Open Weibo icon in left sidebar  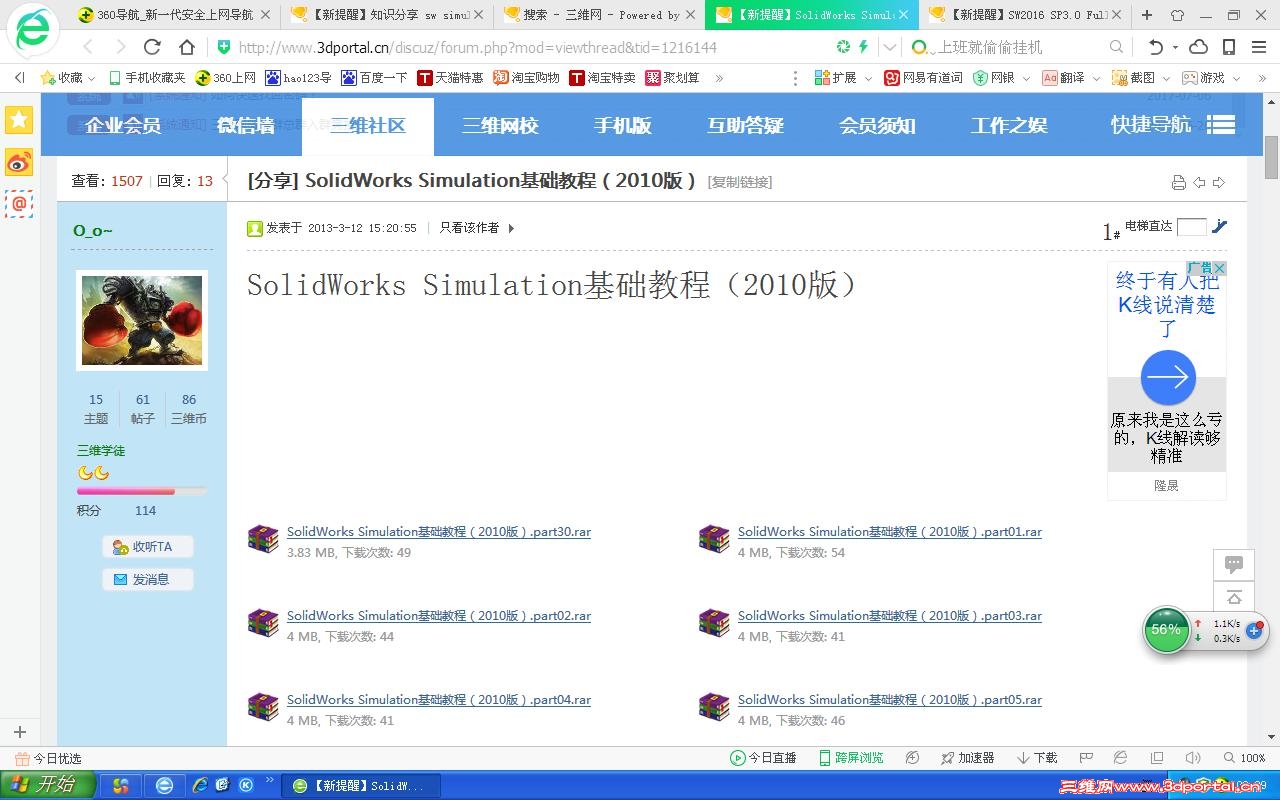[19, 162]
